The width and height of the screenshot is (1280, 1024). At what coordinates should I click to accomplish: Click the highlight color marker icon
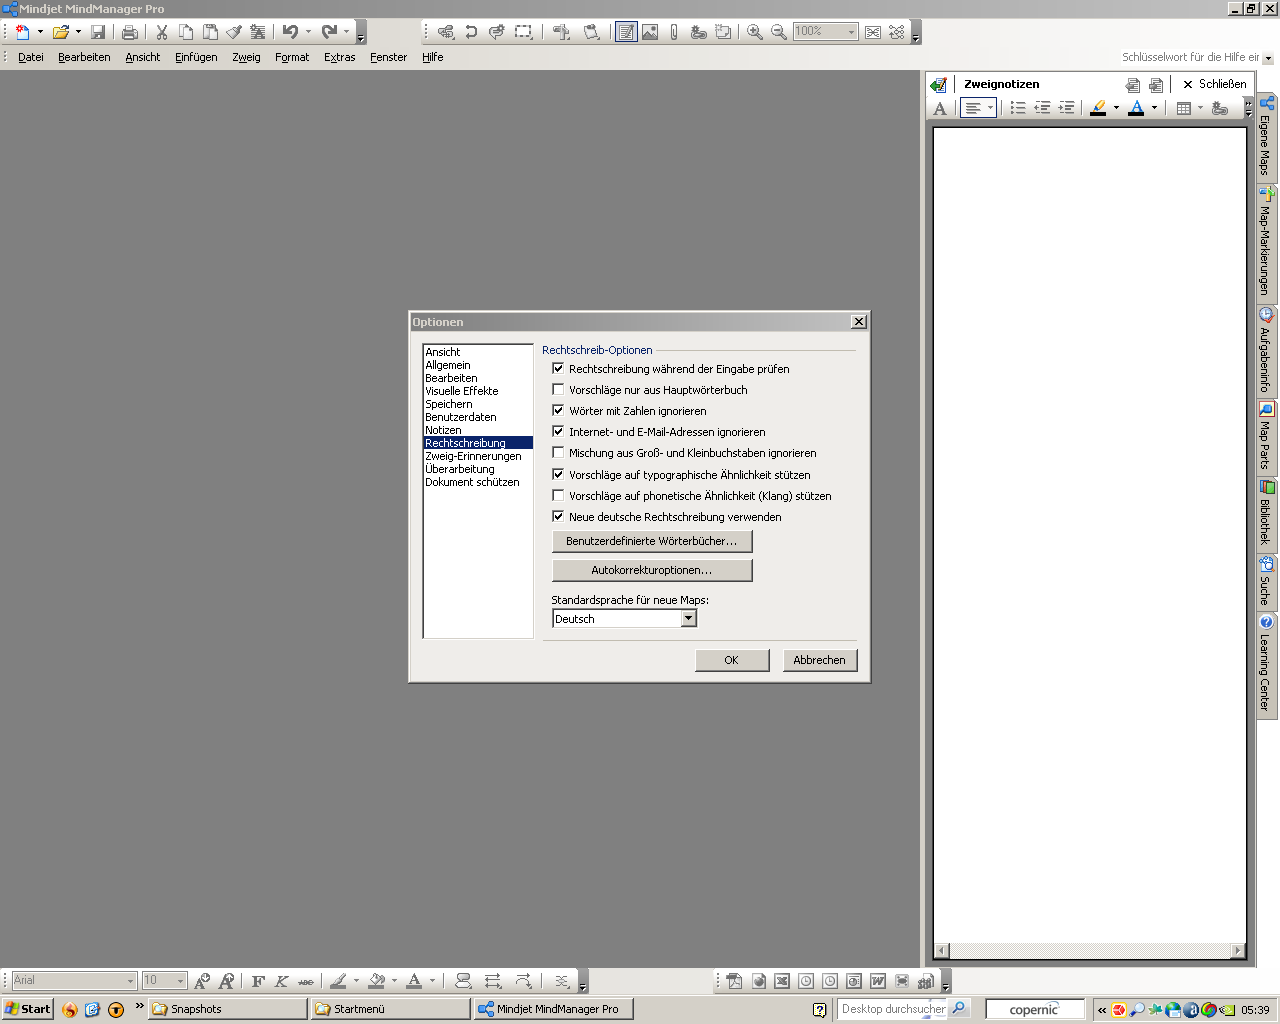click(1098, 108)
